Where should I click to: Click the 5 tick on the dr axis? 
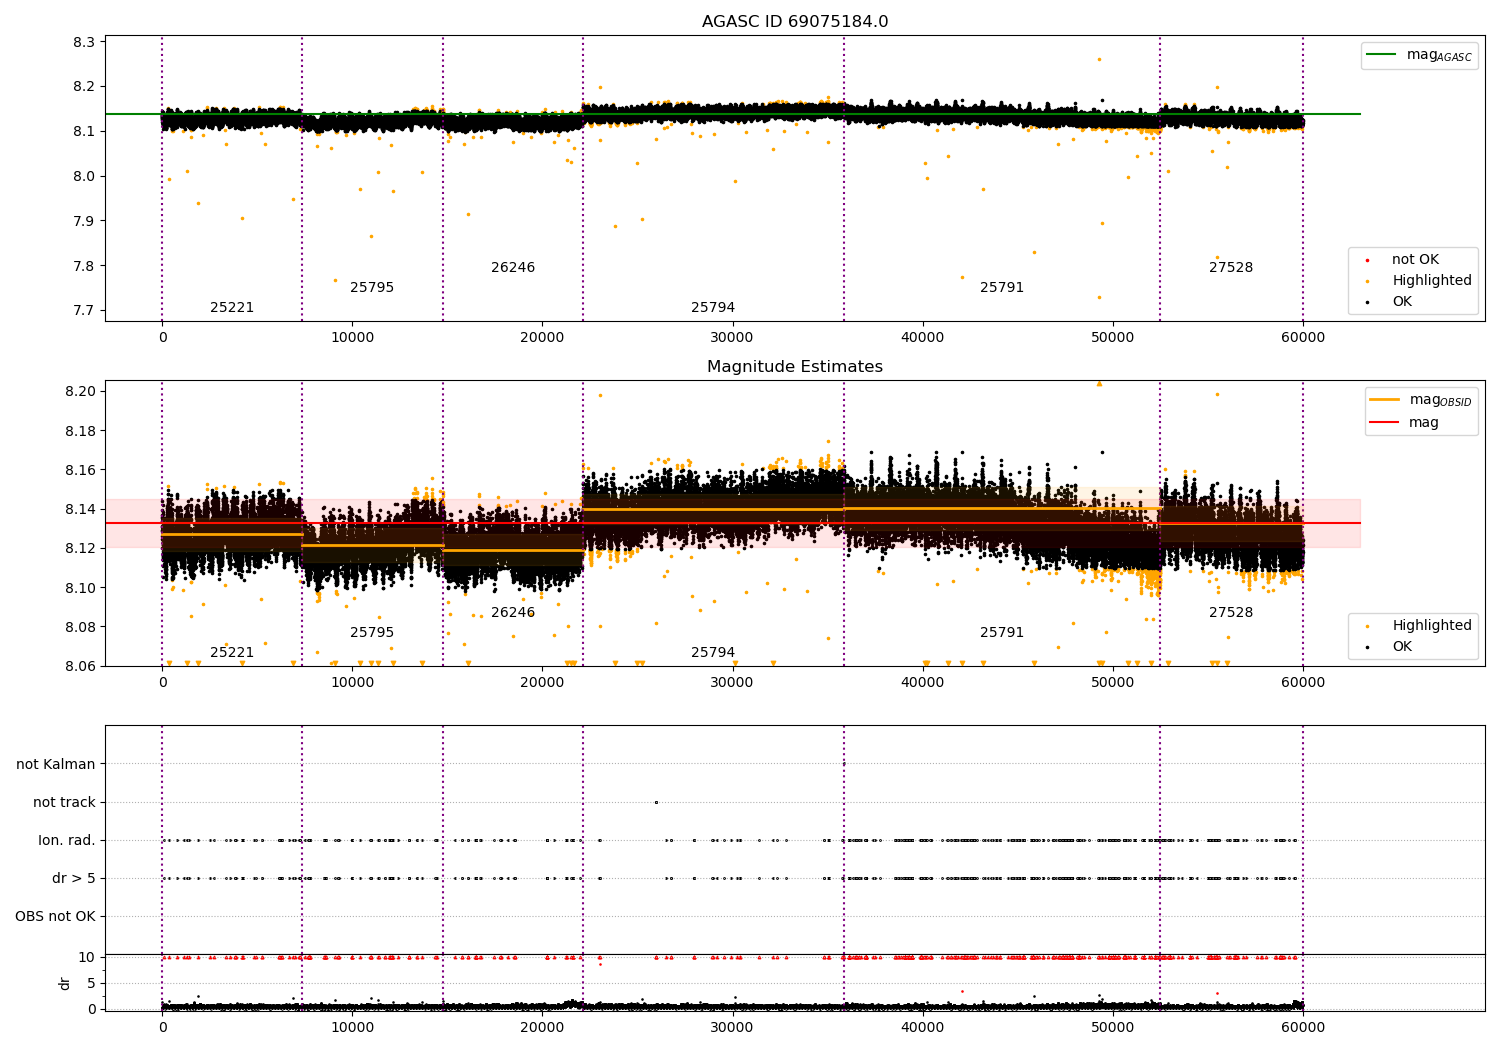(x=91, y=983)
